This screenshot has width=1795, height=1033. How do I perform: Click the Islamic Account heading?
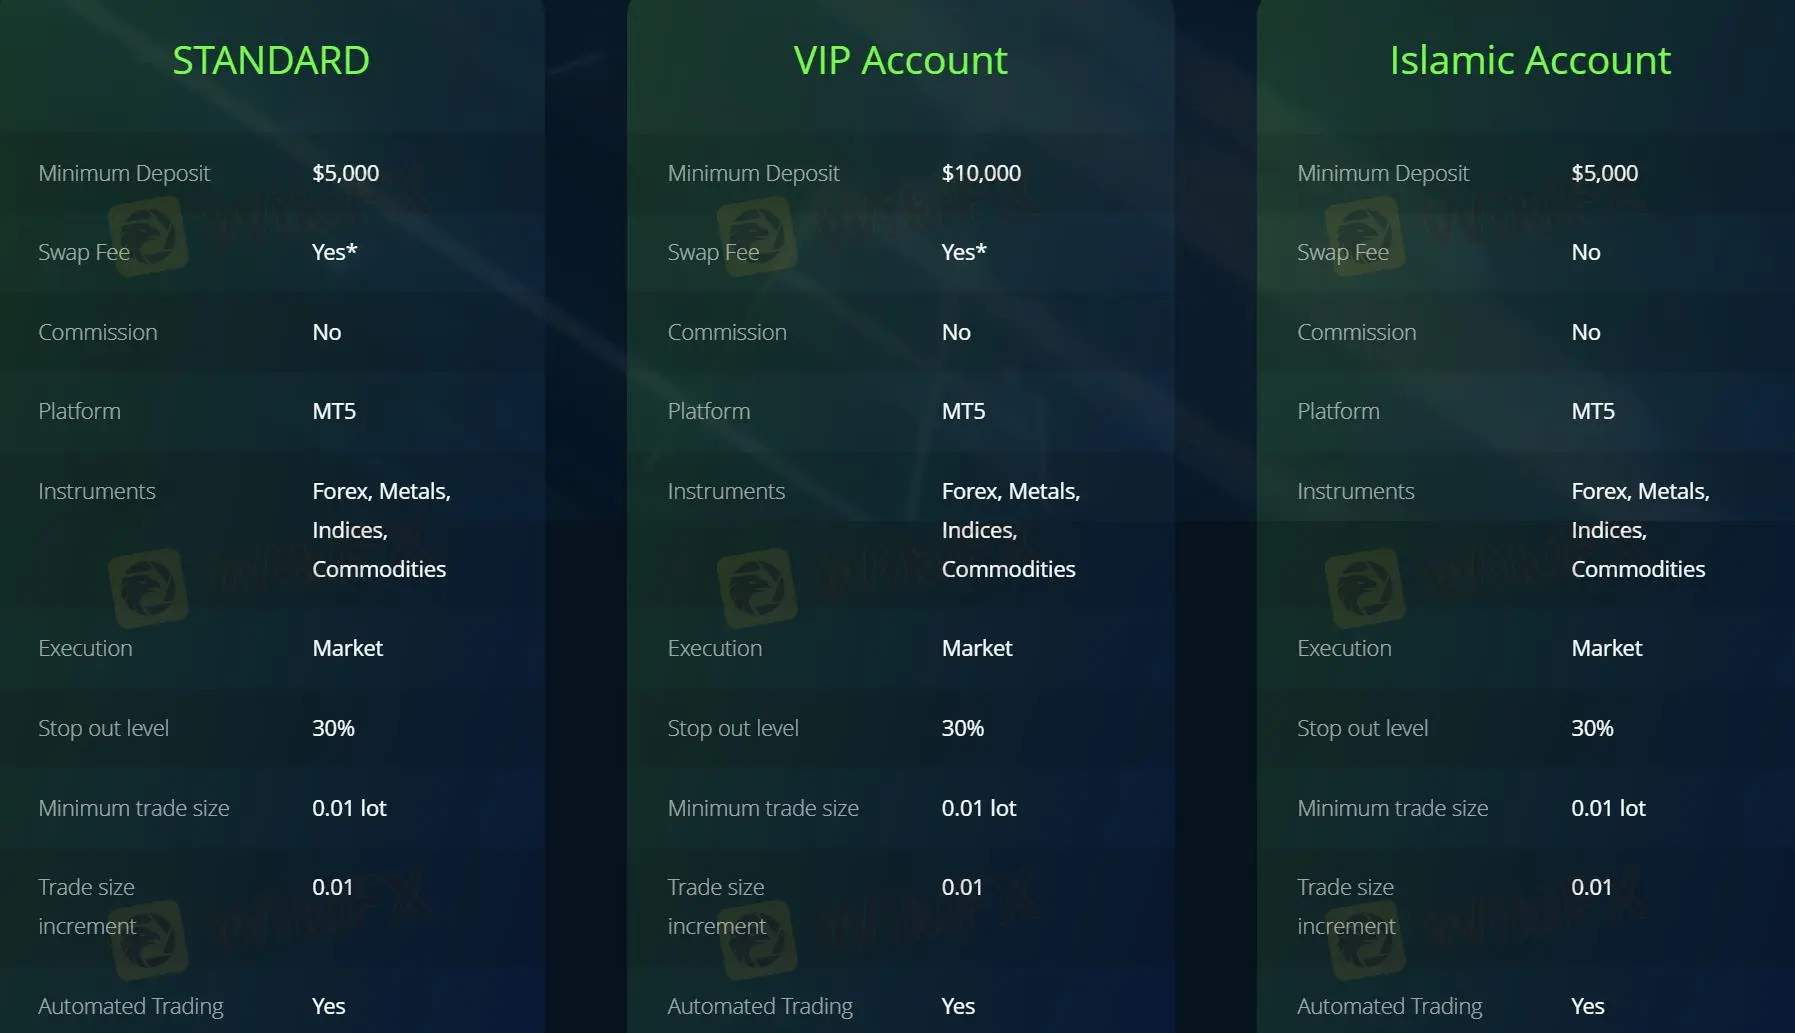point(1529,60)
